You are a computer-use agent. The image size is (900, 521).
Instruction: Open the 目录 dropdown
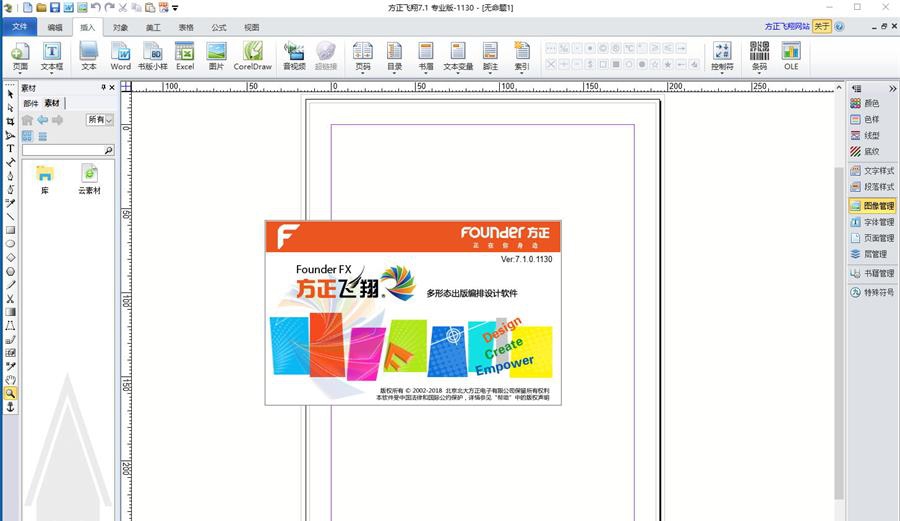click(394, 73)
